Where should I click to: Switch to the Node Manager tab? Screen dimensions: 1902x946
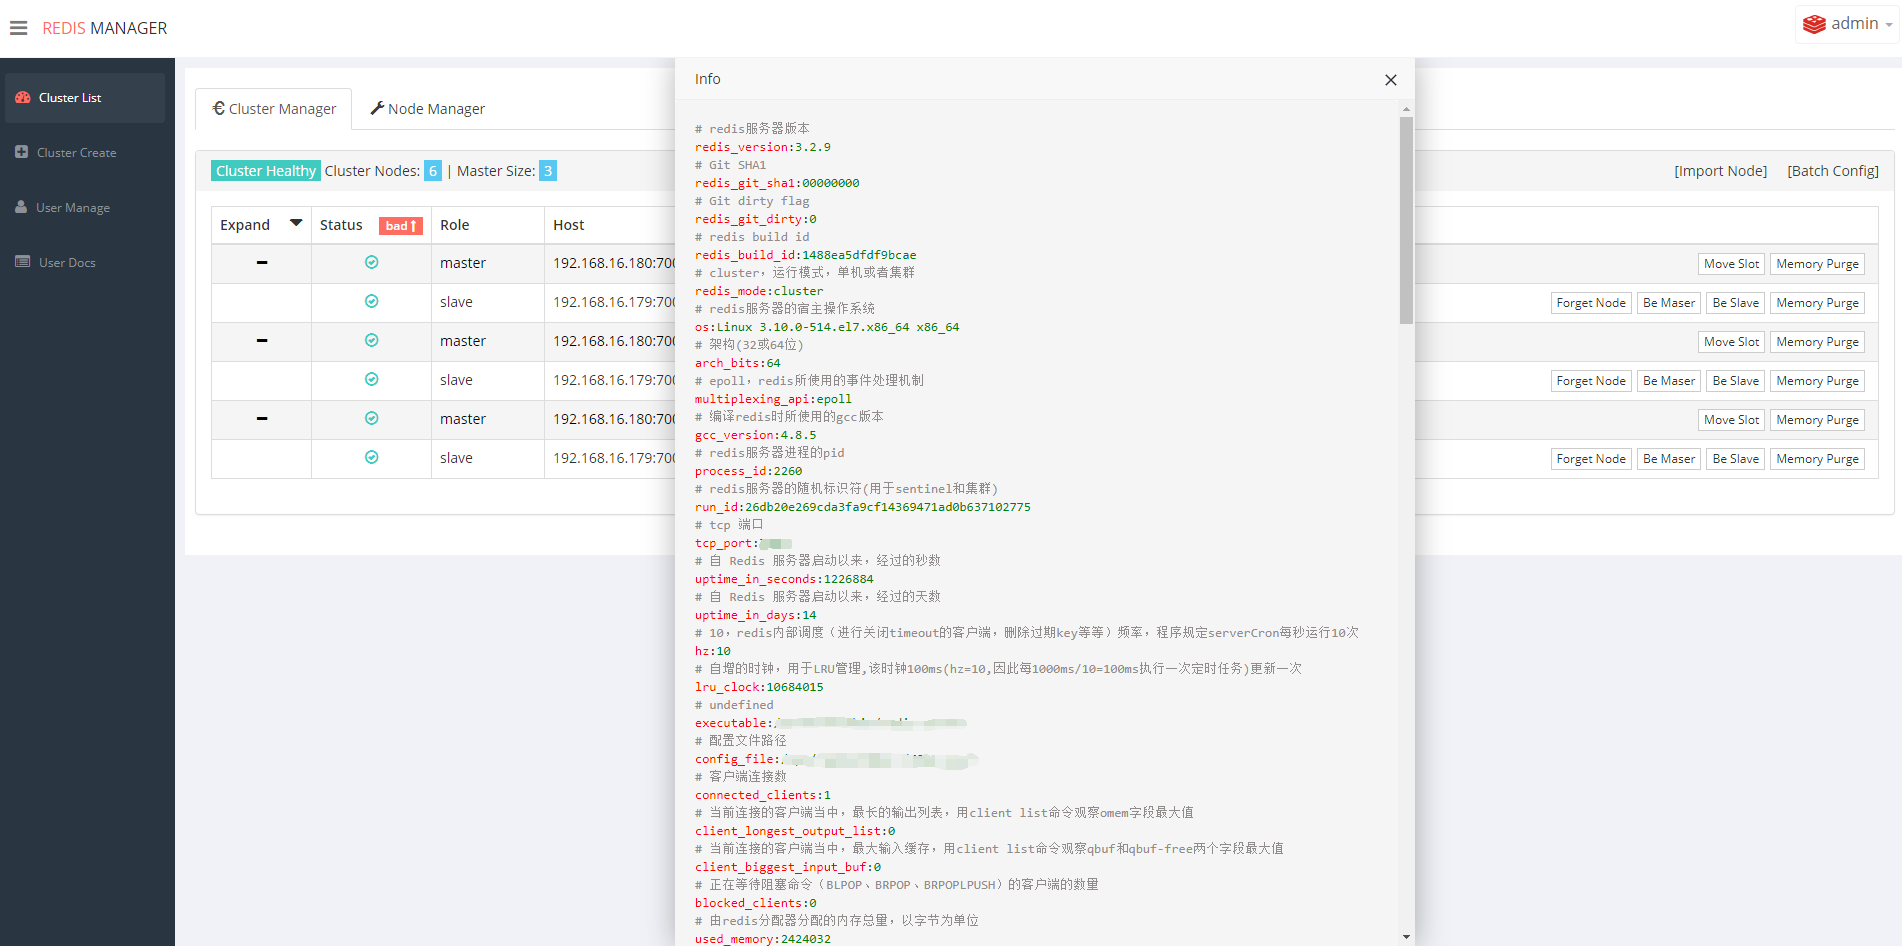(427, 109)
